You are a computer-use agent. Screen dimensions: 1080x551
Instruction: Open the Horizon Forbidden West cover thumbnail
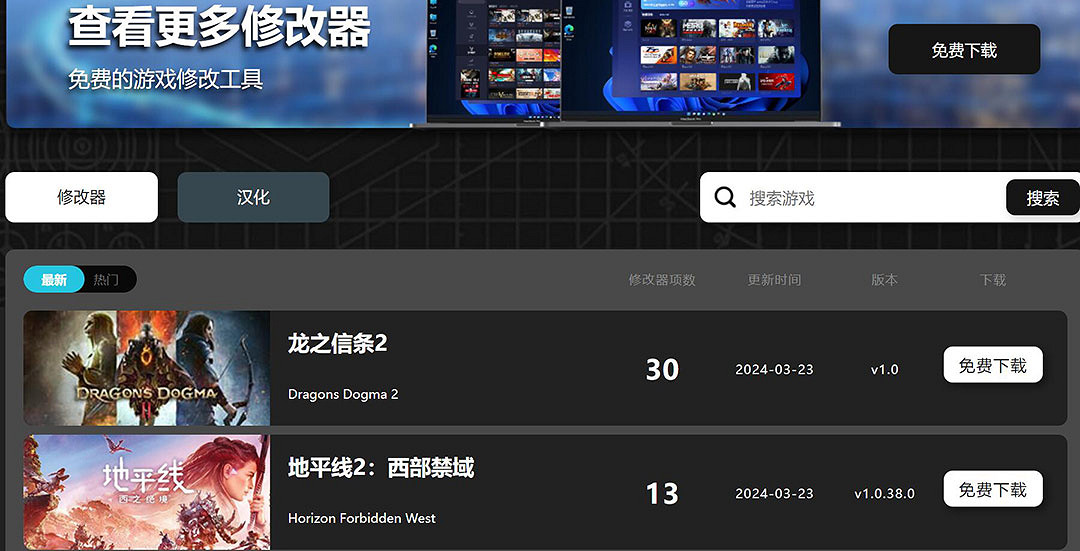coord(147,492)
